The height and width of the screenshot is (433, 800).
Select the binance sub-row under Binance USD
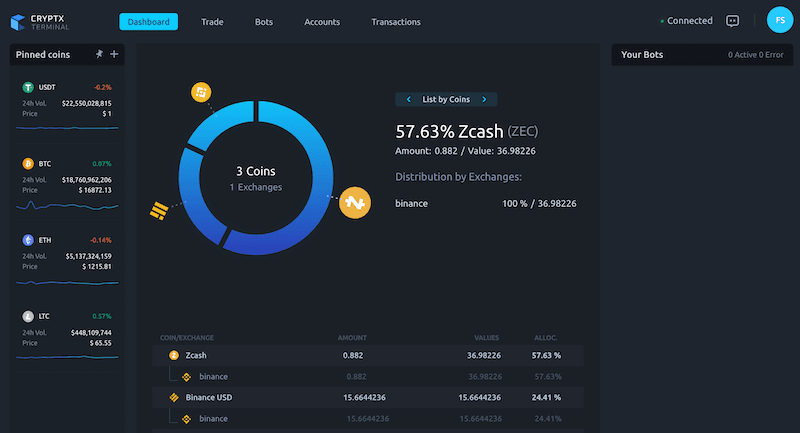pos(367,418)
